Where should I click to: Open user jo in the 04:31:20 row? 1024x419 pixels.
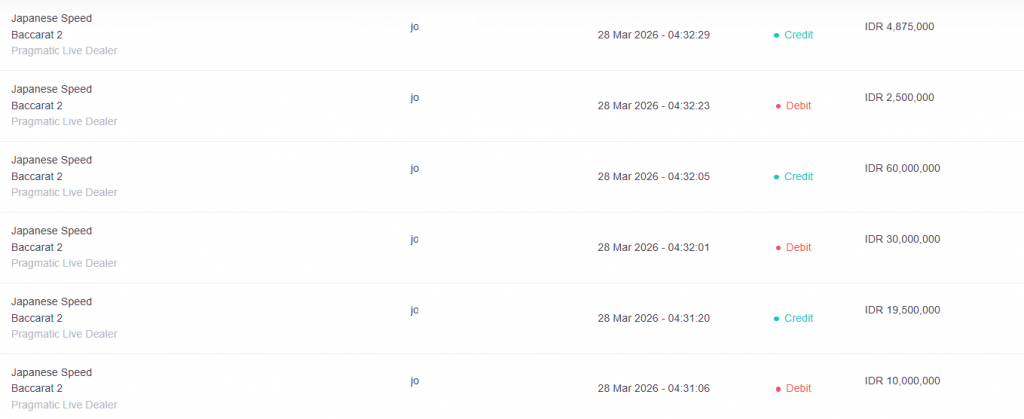point(415,310)
